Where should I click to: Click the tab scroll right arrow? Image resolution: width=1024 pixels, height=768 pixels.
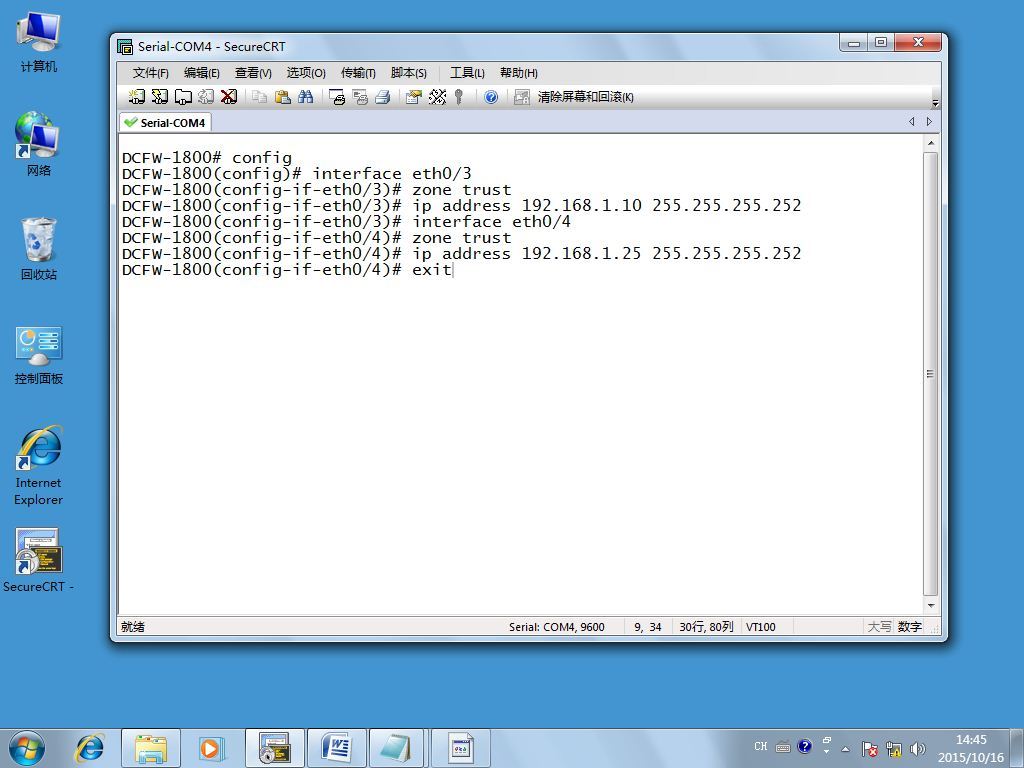pos(929,121)
